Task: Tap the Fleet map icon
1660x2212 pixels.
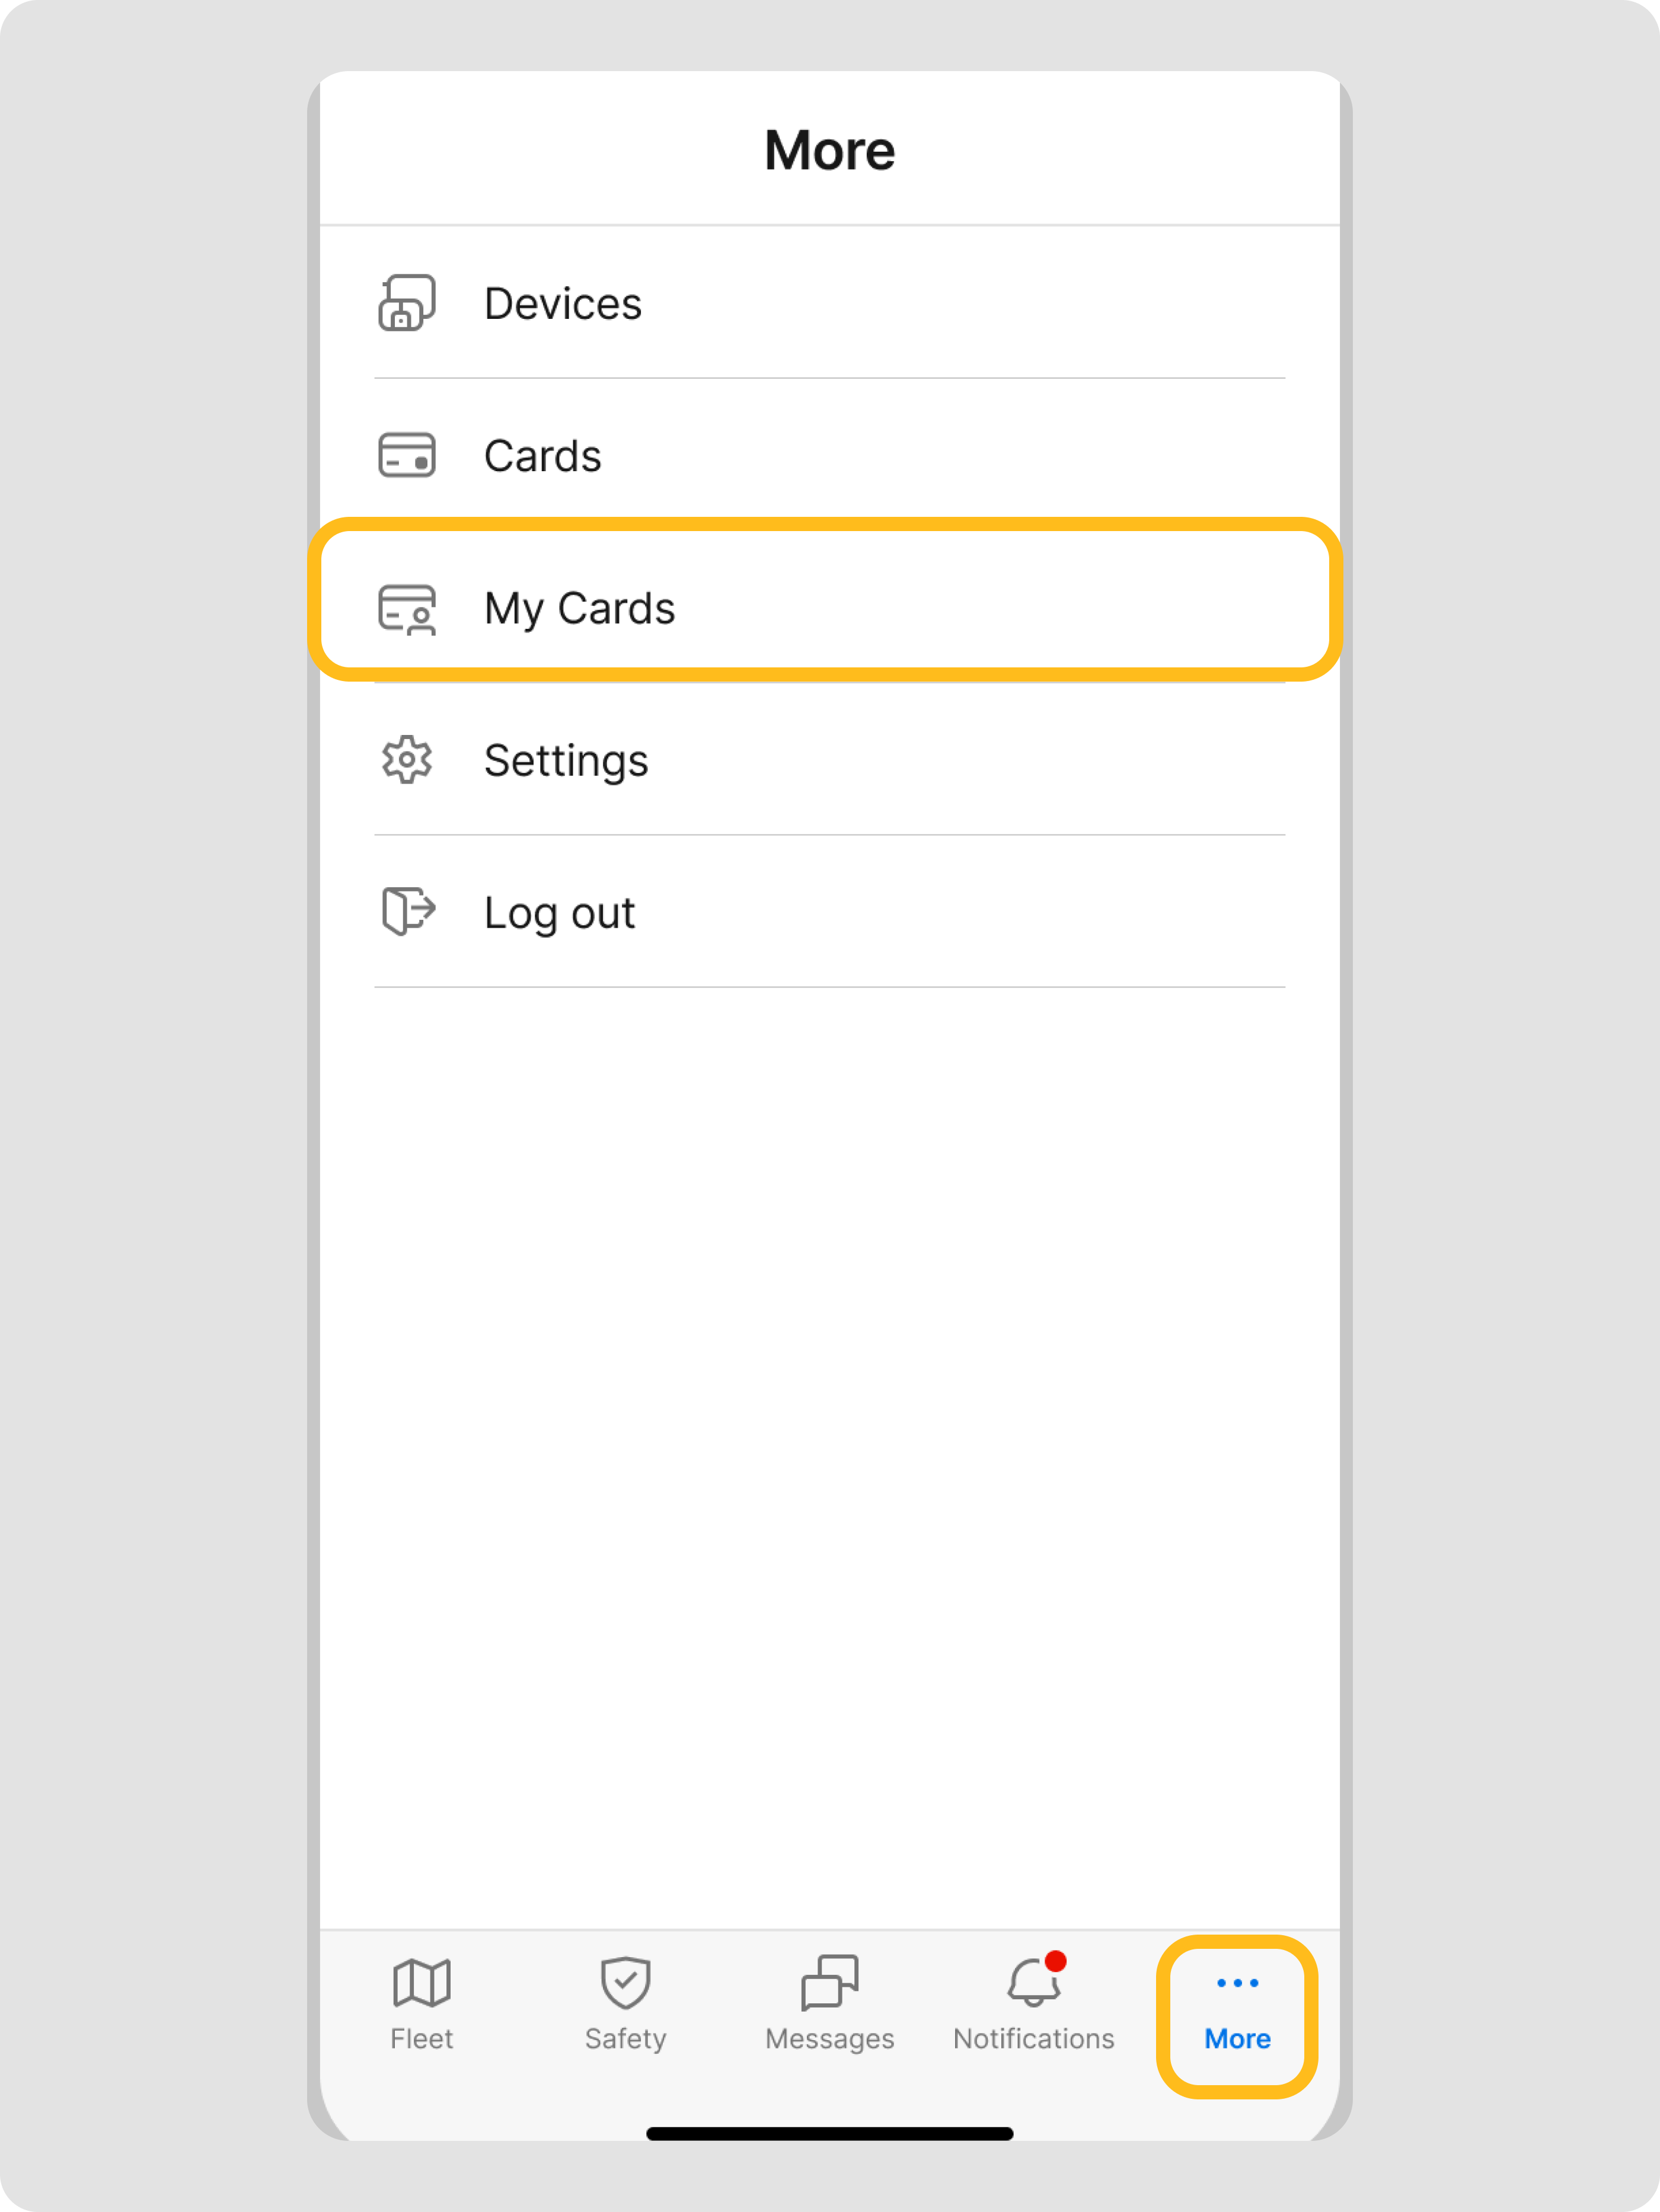Action: click(421, 1982)
